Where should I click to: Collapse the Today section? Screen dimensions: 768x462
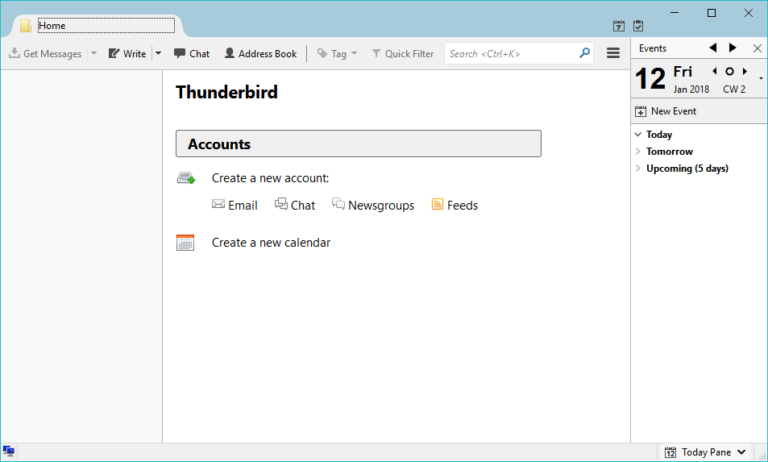click(x=638, y=134)
